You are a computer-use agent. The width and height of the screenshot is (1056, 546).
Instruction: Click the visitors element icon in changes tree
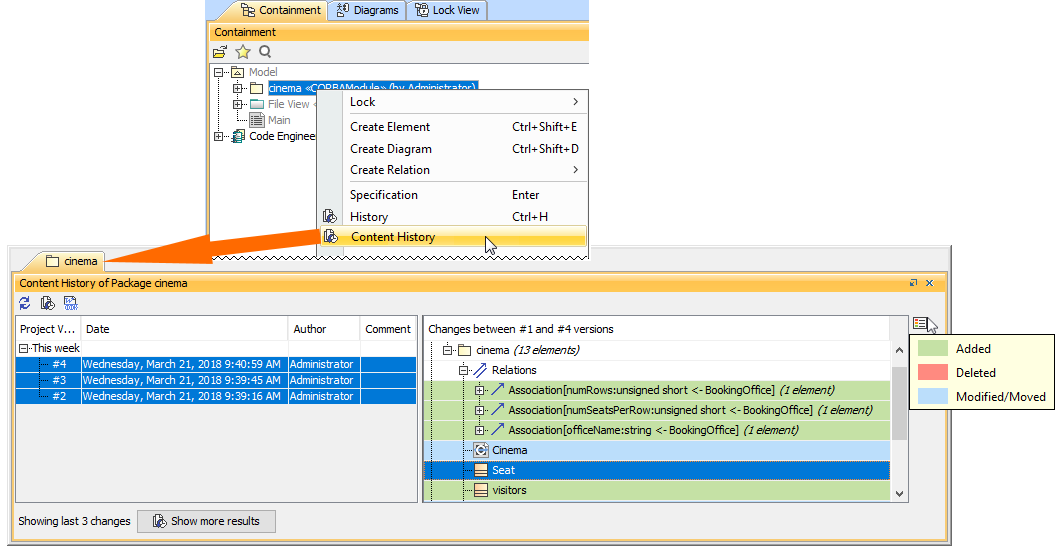[x=481, y=491]
